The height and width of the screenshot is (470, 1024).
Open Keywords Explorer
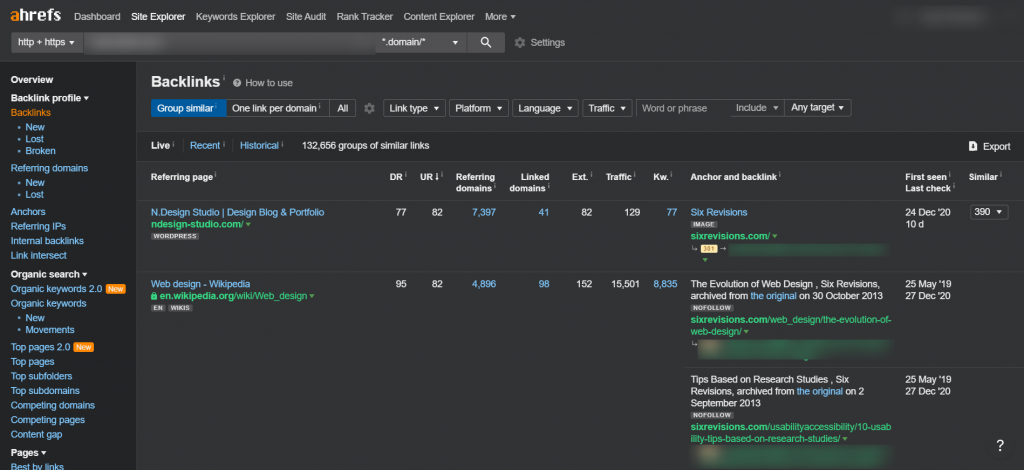pos(236,16)
